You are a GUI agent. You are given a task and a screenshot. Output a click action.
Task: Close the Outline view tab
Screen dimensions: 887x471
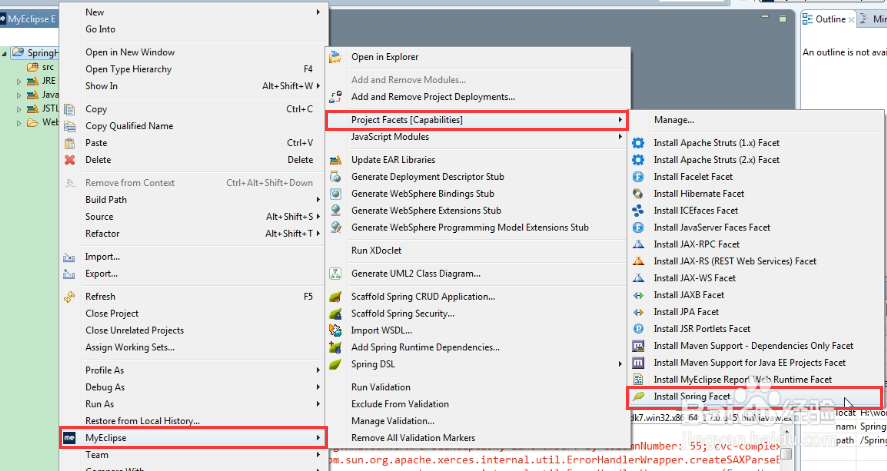click(851, 20)
